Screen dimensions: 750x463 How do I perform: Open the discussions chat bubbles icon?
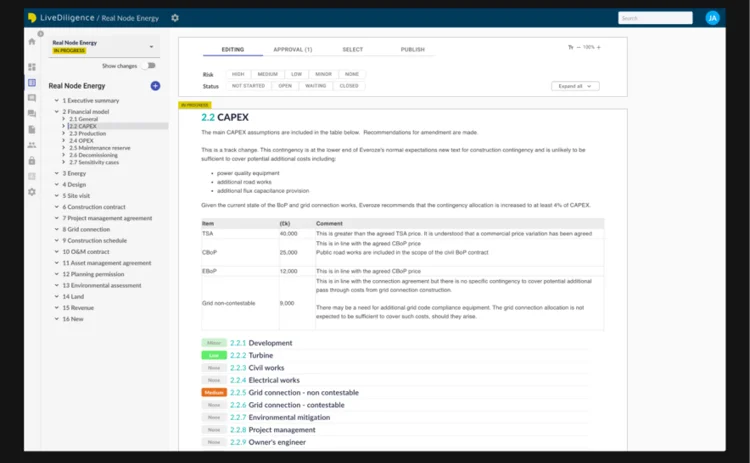pos(32,114)
